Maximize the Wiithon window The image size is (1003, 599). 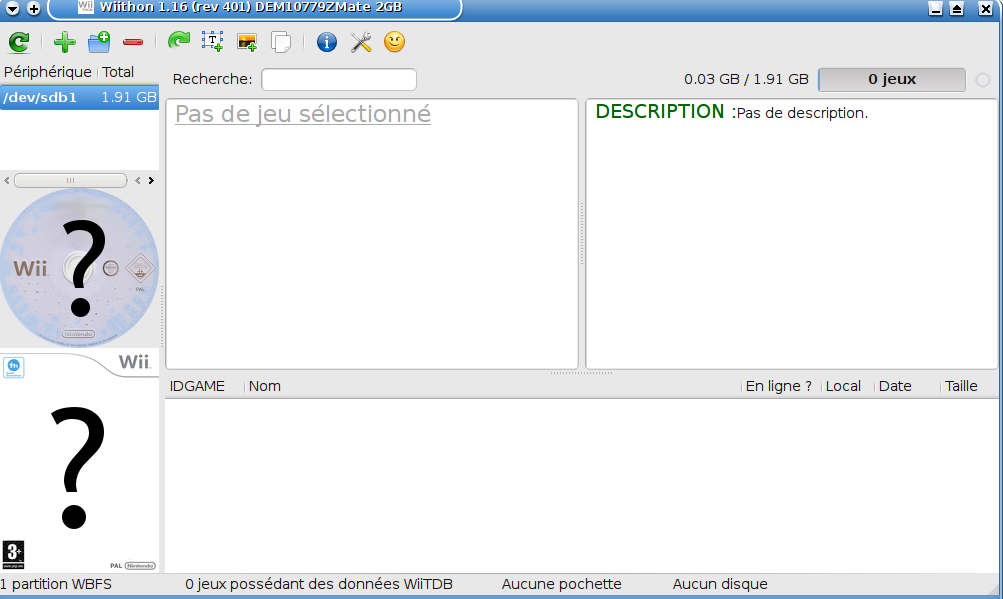coord(957,8)
